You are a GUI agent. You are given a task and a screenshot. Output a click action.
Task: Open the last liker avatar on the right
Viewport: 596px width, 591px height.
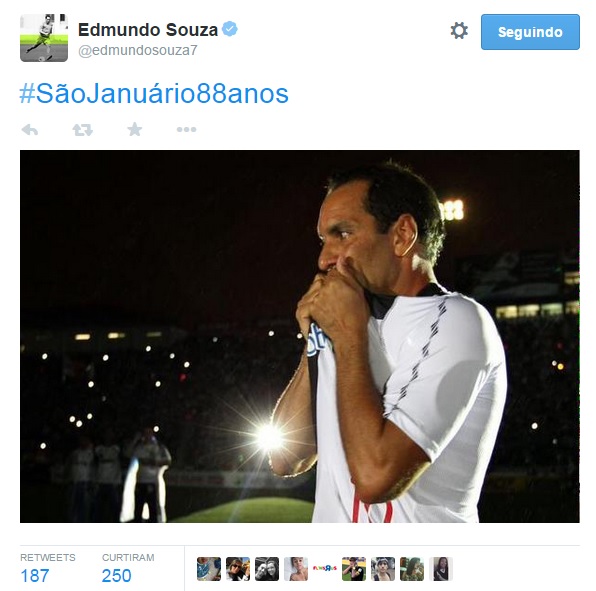[x=441, y=569]
